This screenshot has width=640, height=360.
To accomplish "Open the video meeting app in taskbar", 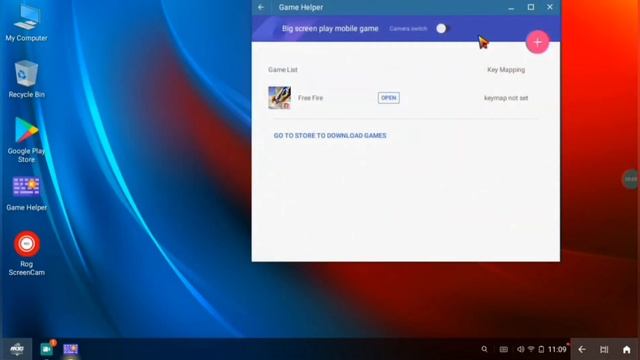I will [x=47, y=349].
